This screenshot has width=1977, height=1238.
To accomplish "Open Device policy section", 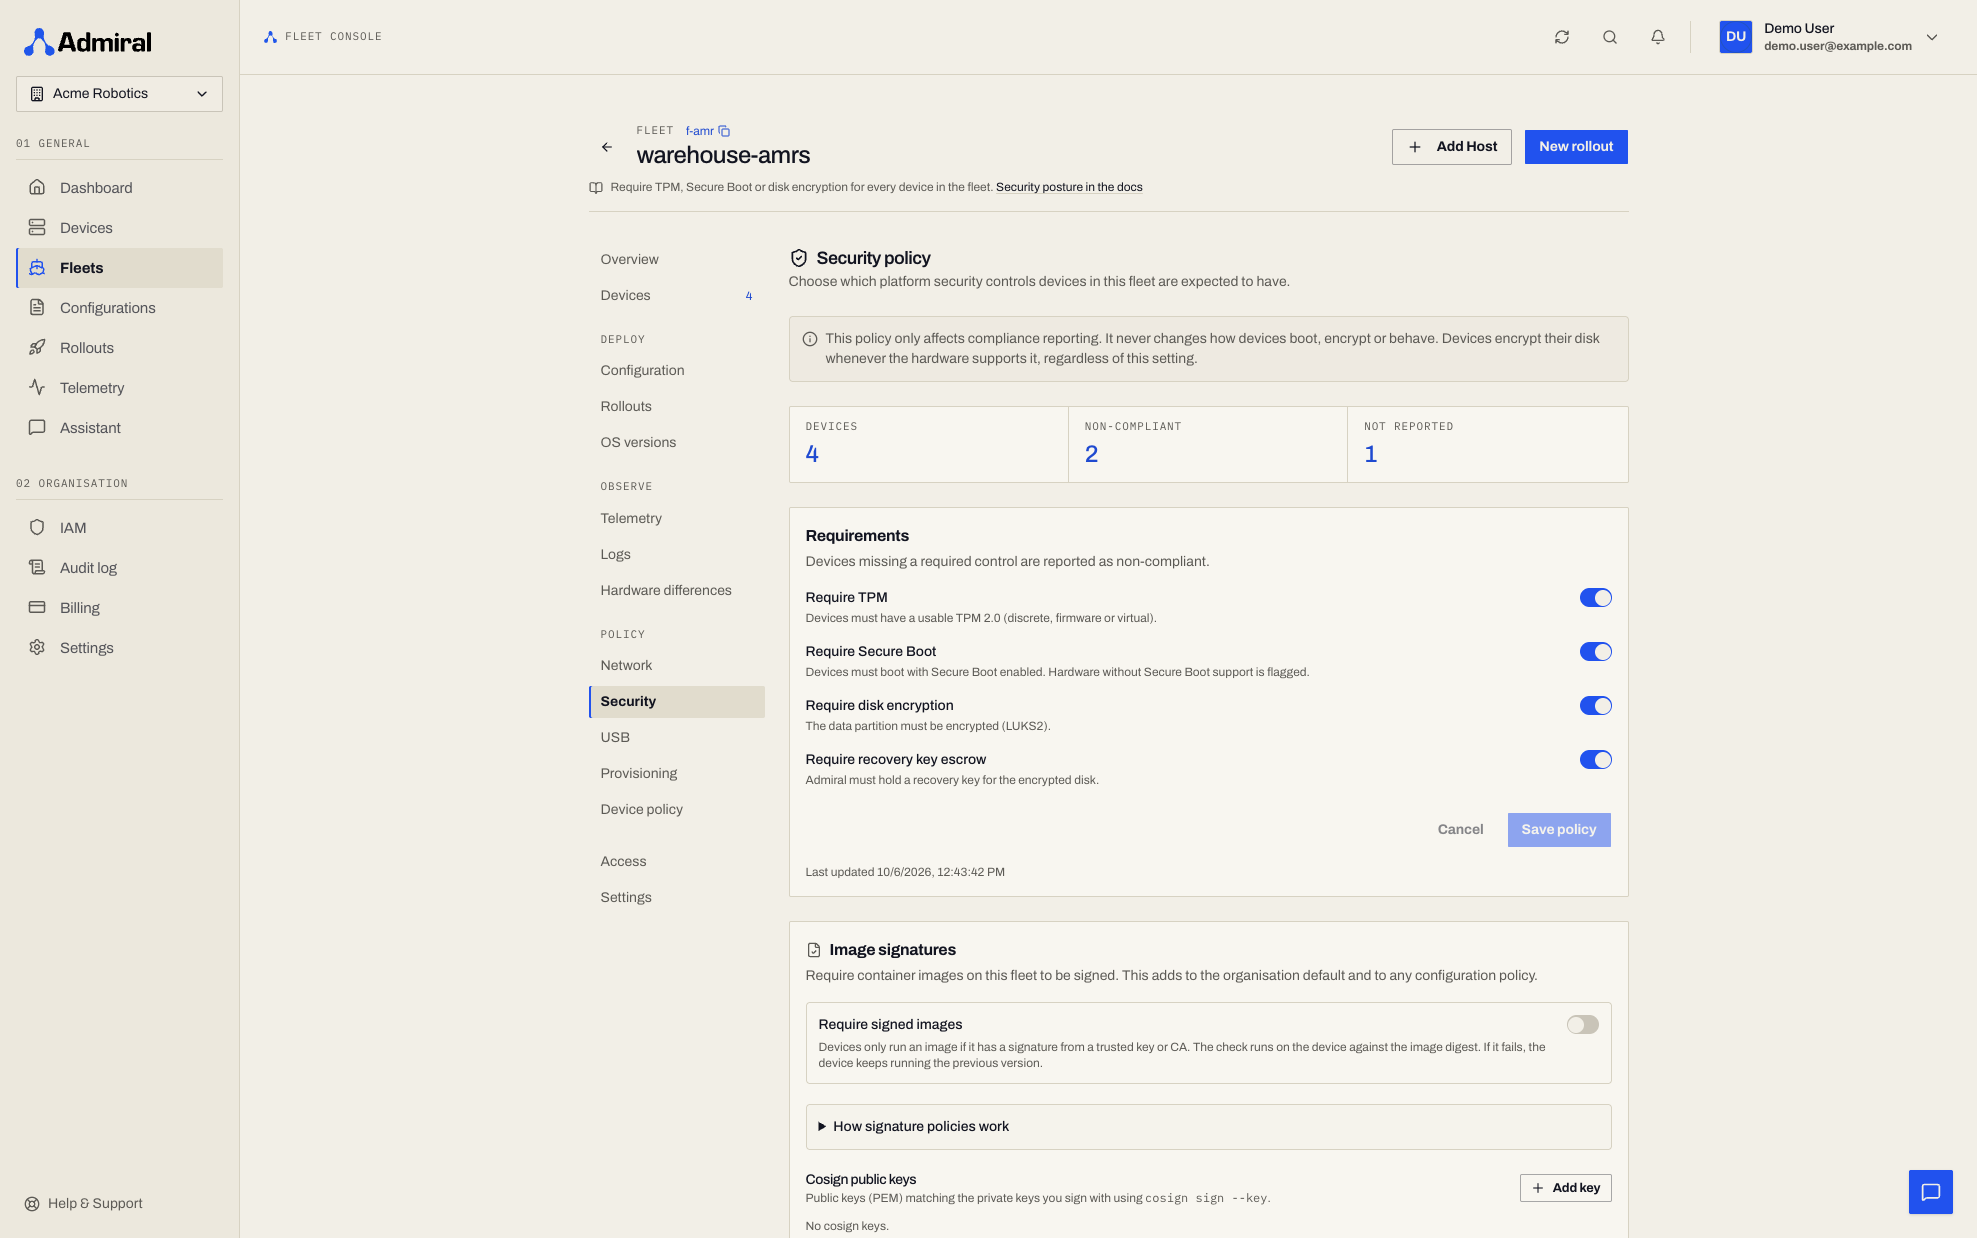I will click(676, 810).
